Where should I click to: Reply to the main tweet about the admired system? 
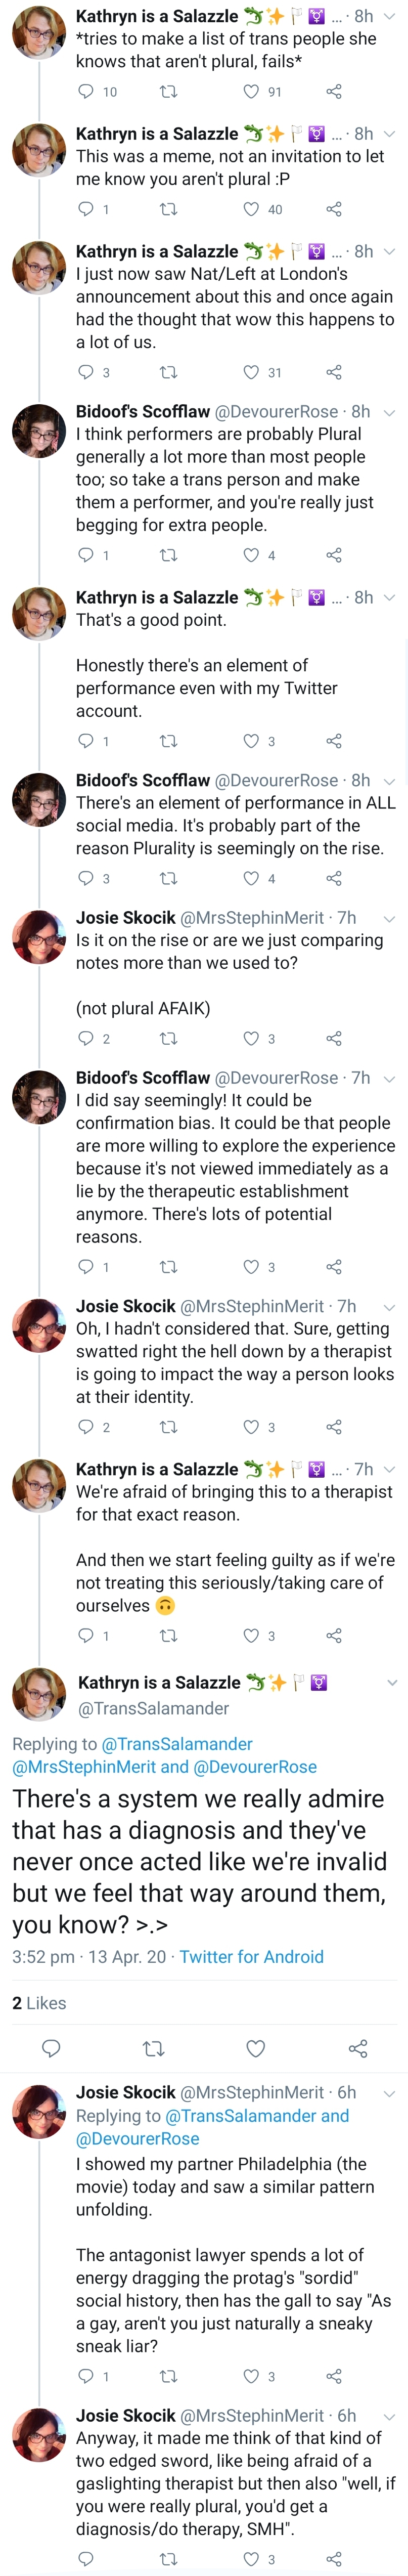tap(51, 2049)
